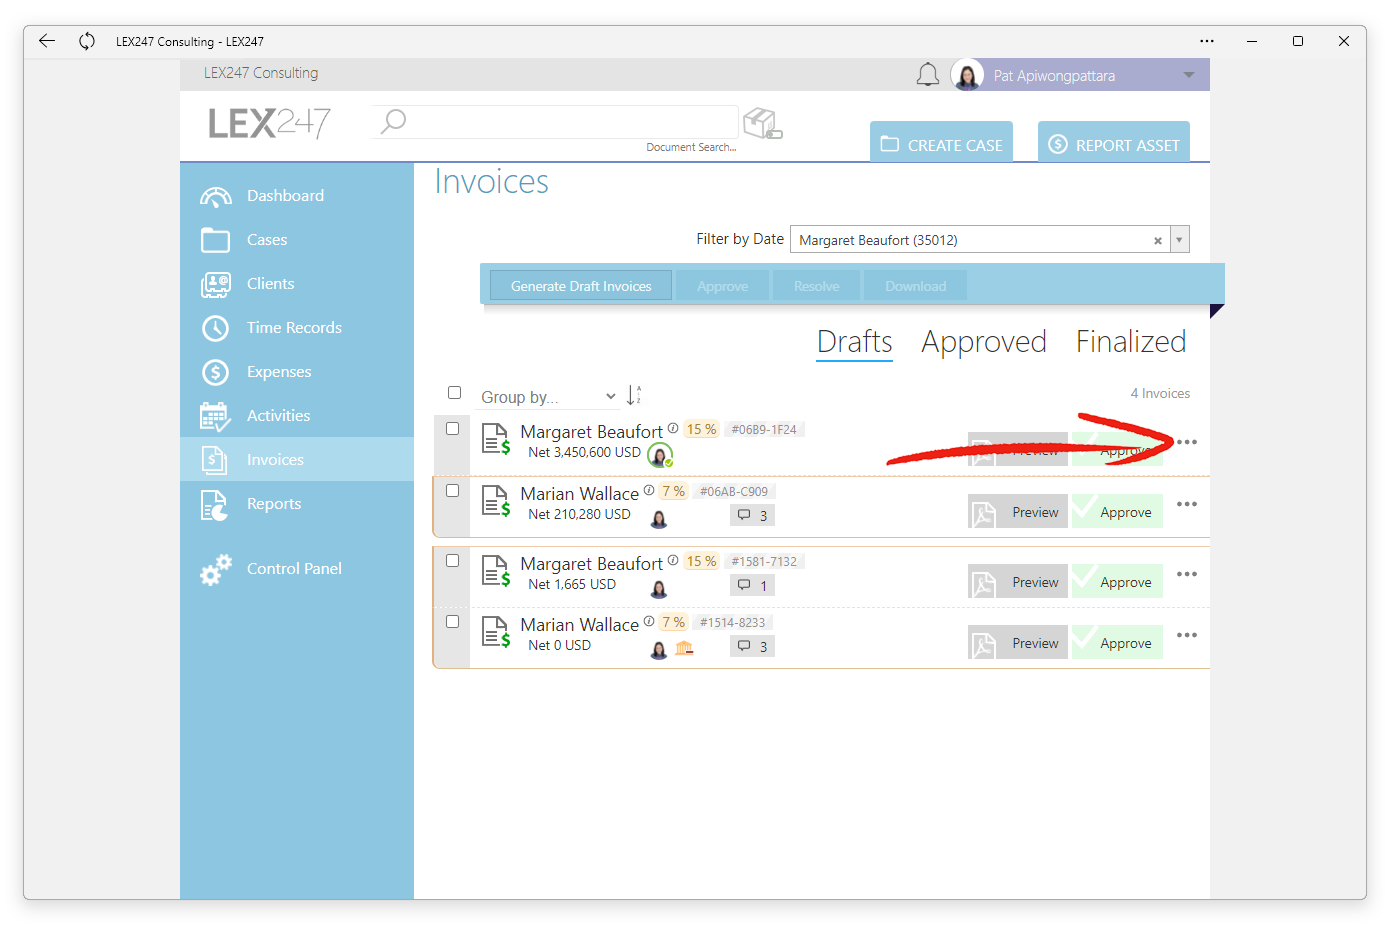Open the title bar three-dot menu
Screen dimensions: 1390x925
click(x=1207, y=41)
